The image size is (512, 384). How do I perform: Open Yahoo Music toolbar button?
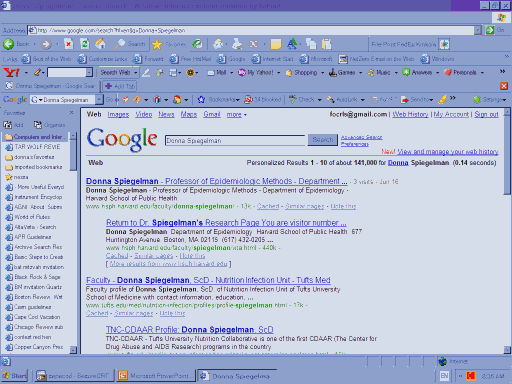(x=379, y=72)
